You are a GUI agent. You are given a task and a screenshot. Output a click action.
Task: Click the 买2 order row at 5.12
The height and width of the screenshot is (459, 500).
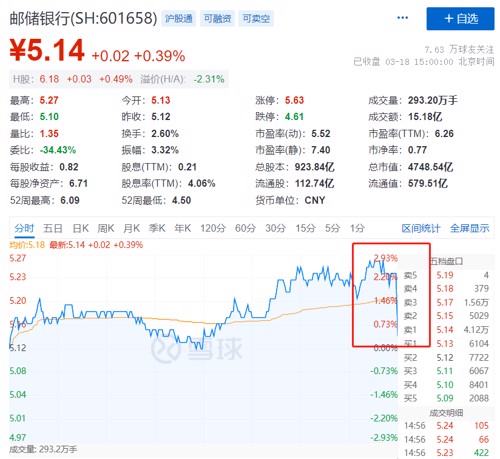point(446,358)
